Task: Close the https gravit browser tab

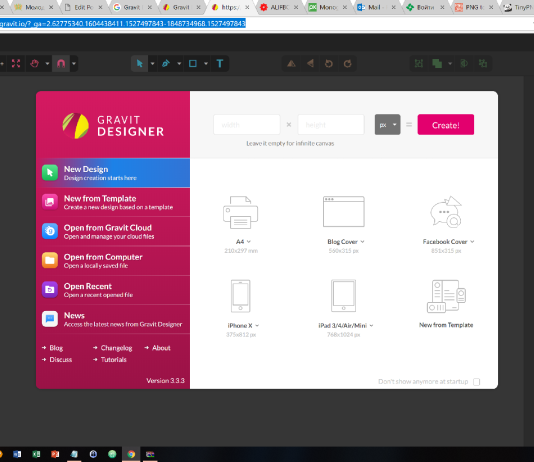Action: point(247,7)
